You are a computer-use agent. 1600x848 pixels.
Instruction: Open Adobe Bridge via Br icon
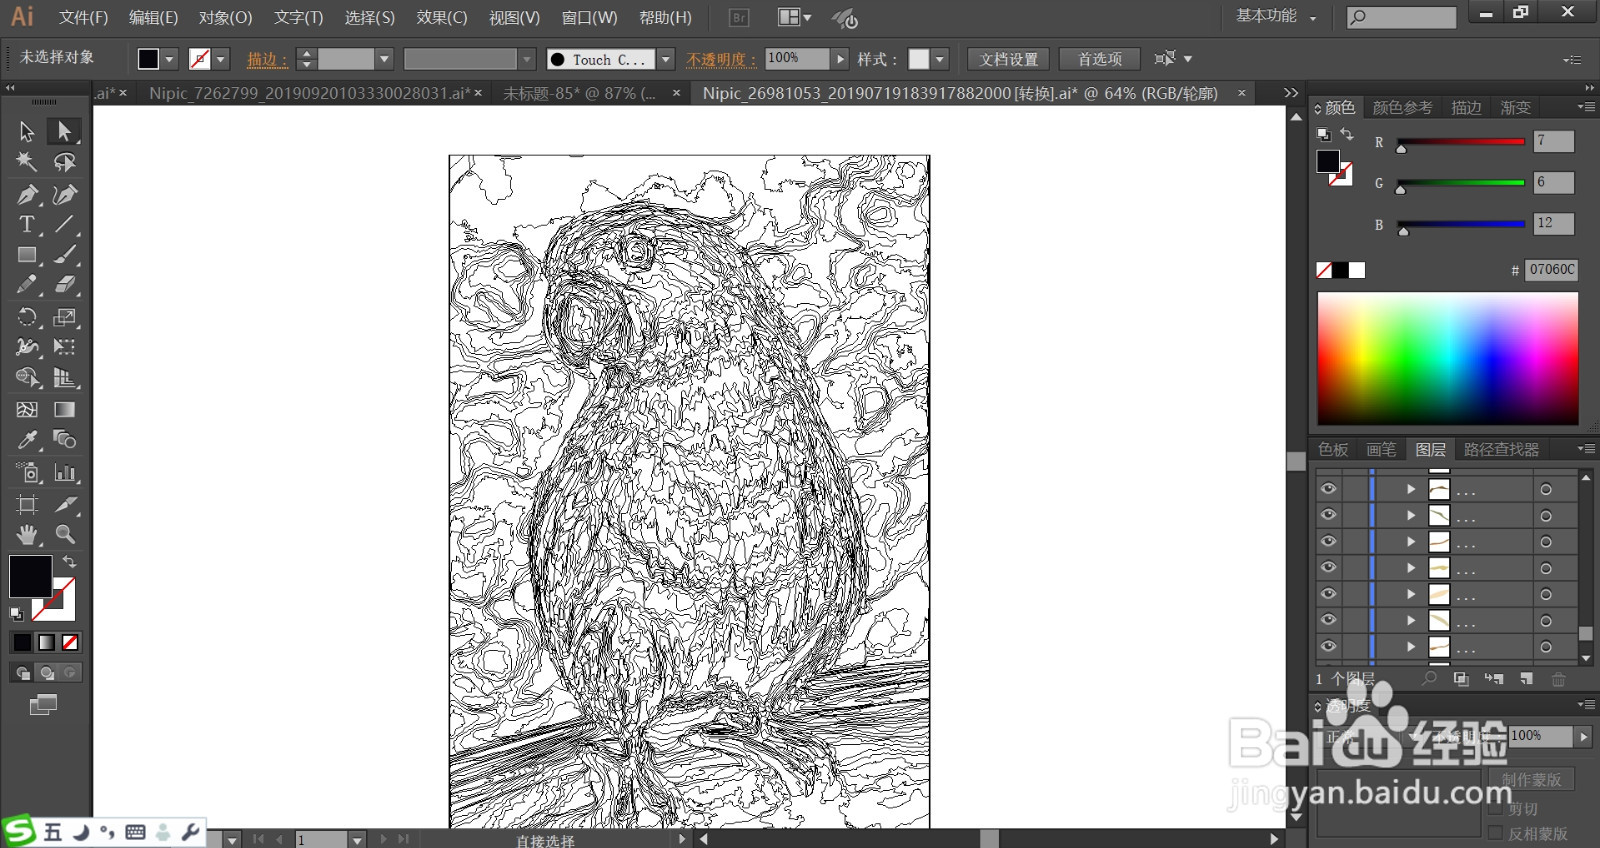point(739,17)
